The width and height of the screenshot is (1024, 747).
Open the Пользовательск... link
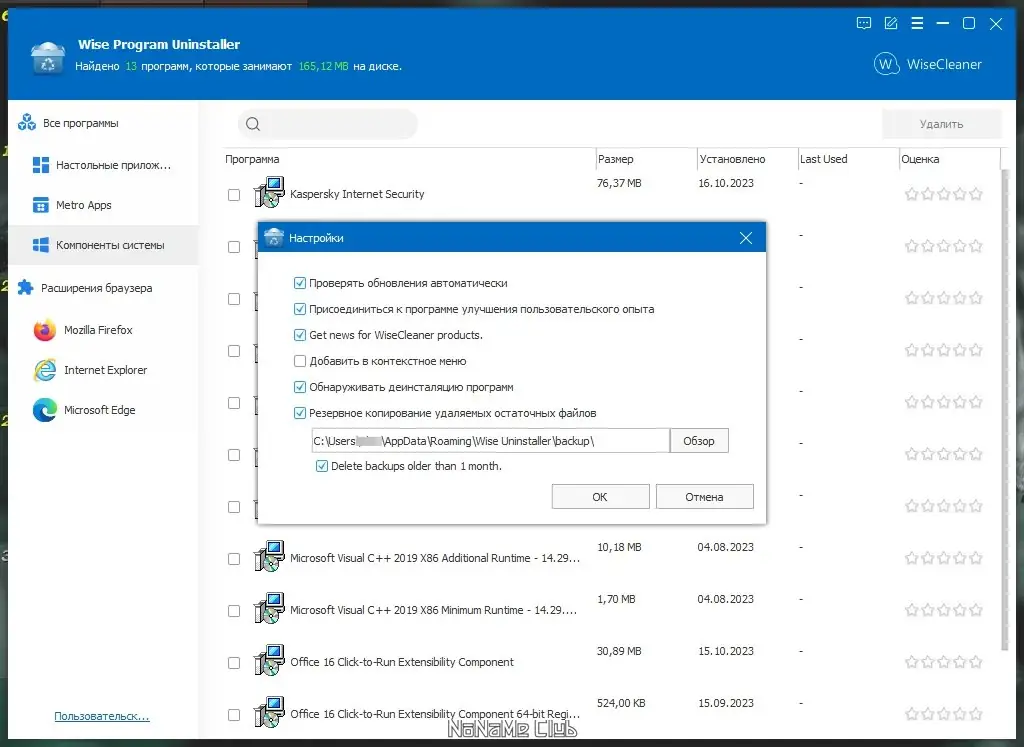(x=102, y=716)
